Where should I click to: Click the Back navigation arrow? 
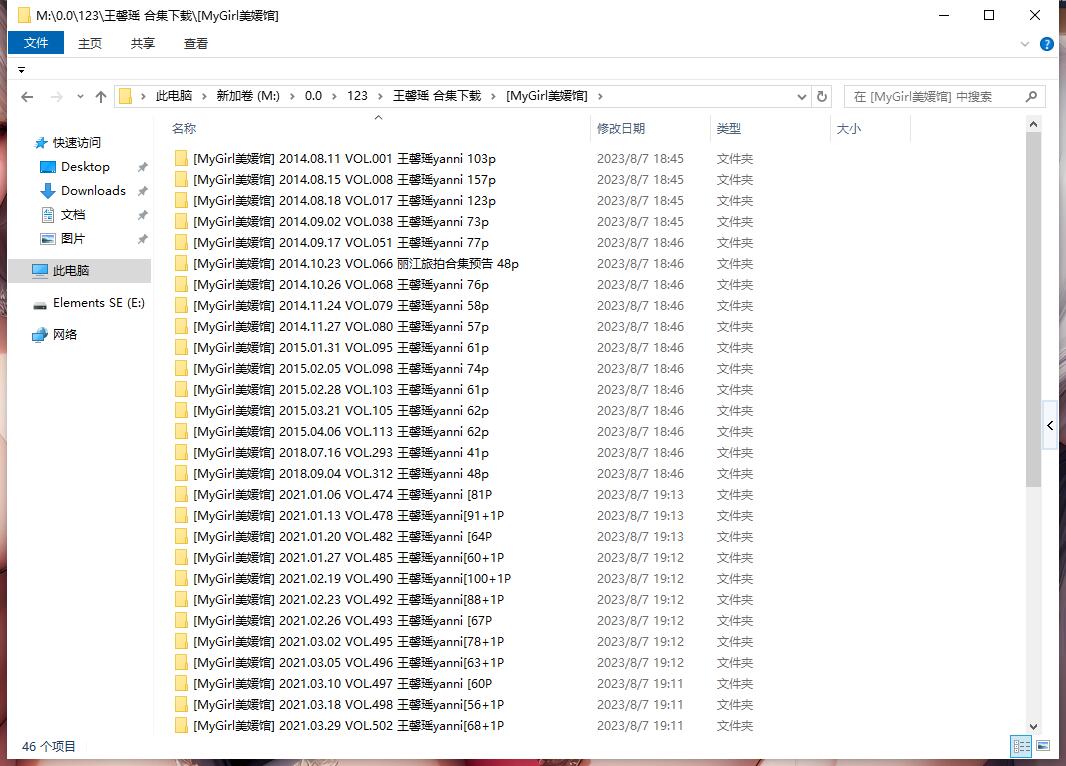[27, 97]
